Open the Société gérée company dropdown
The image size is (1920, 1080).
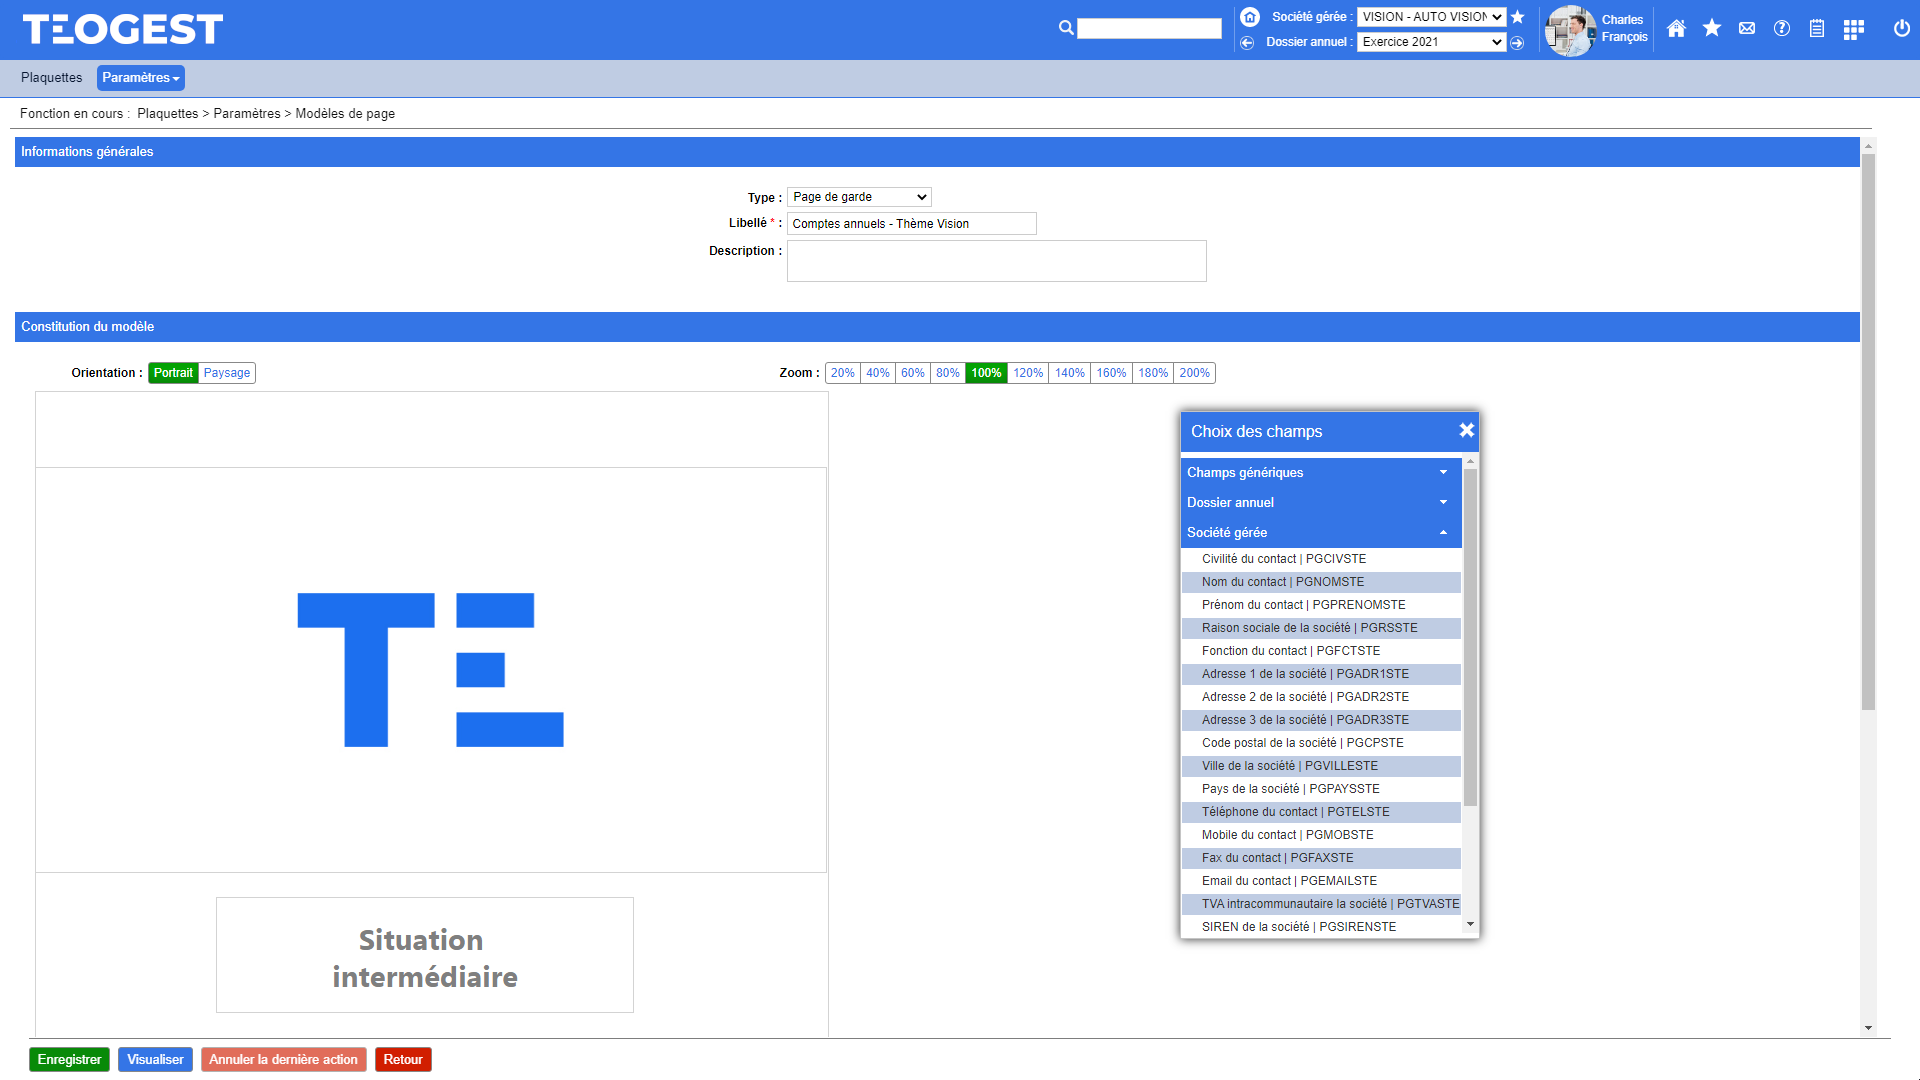(x=1431, y=17)
